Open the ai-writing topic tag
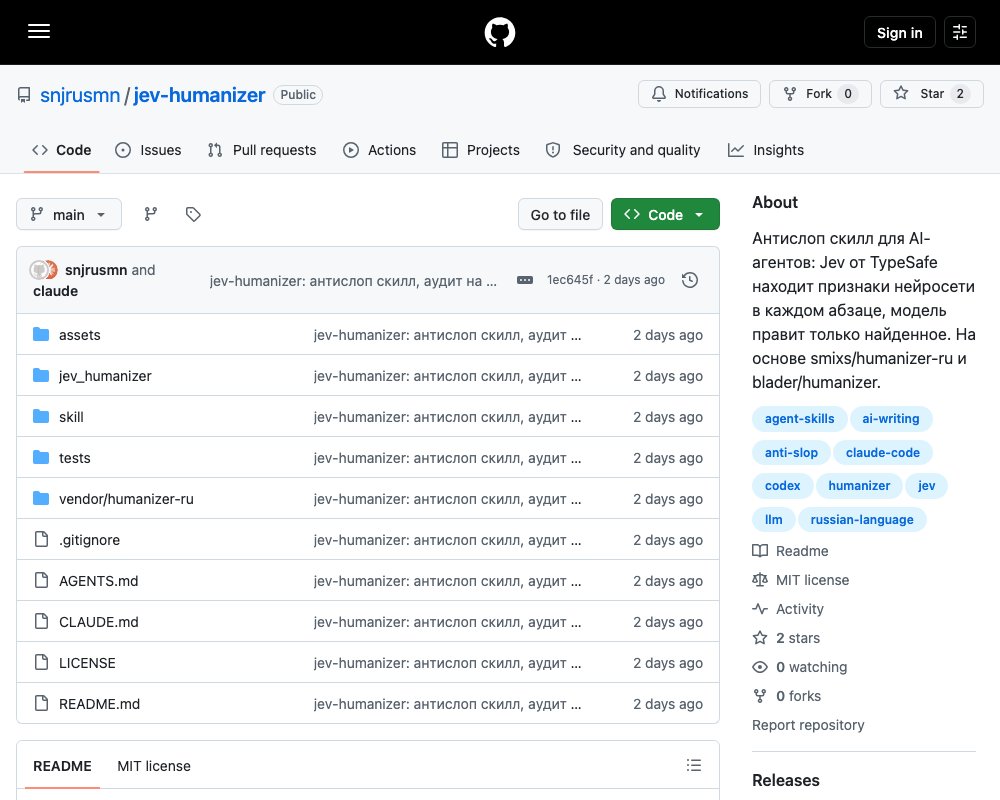 [891, 419]
